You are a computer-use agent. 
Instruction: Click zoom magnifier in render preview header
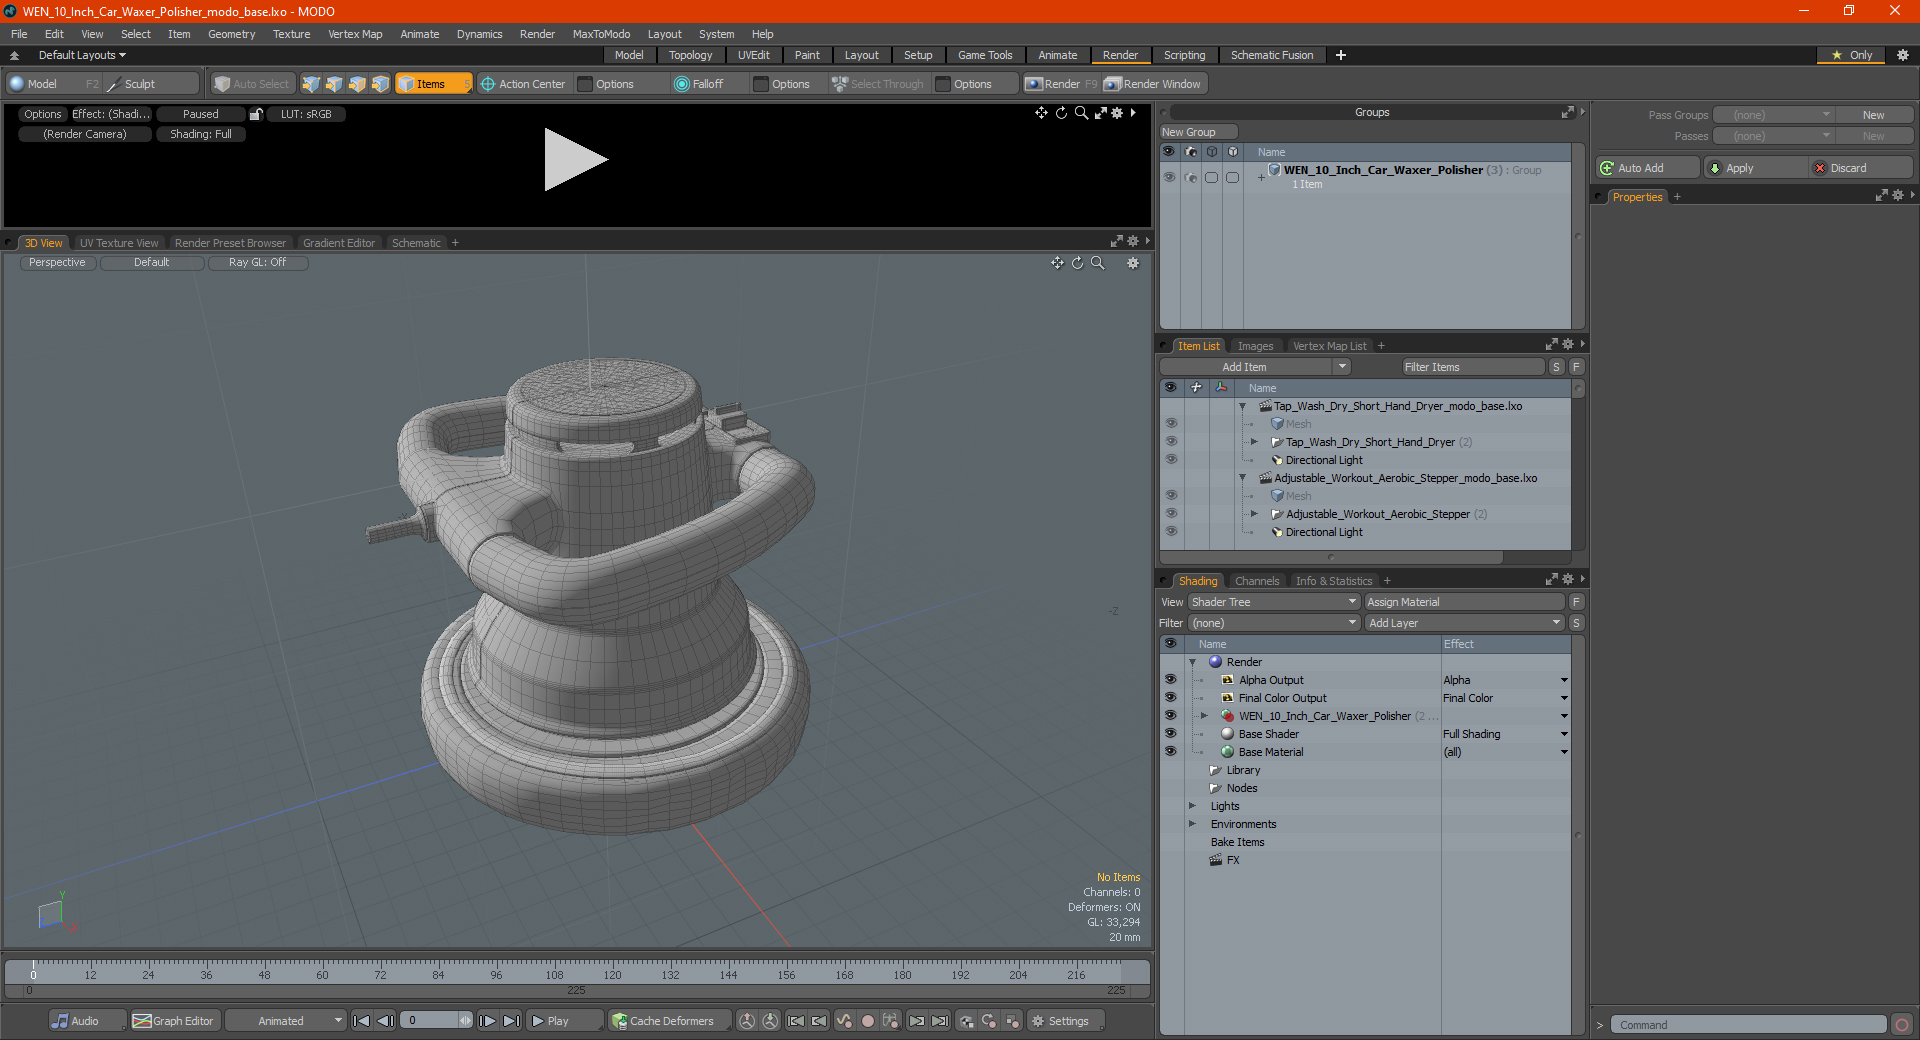1081,113
